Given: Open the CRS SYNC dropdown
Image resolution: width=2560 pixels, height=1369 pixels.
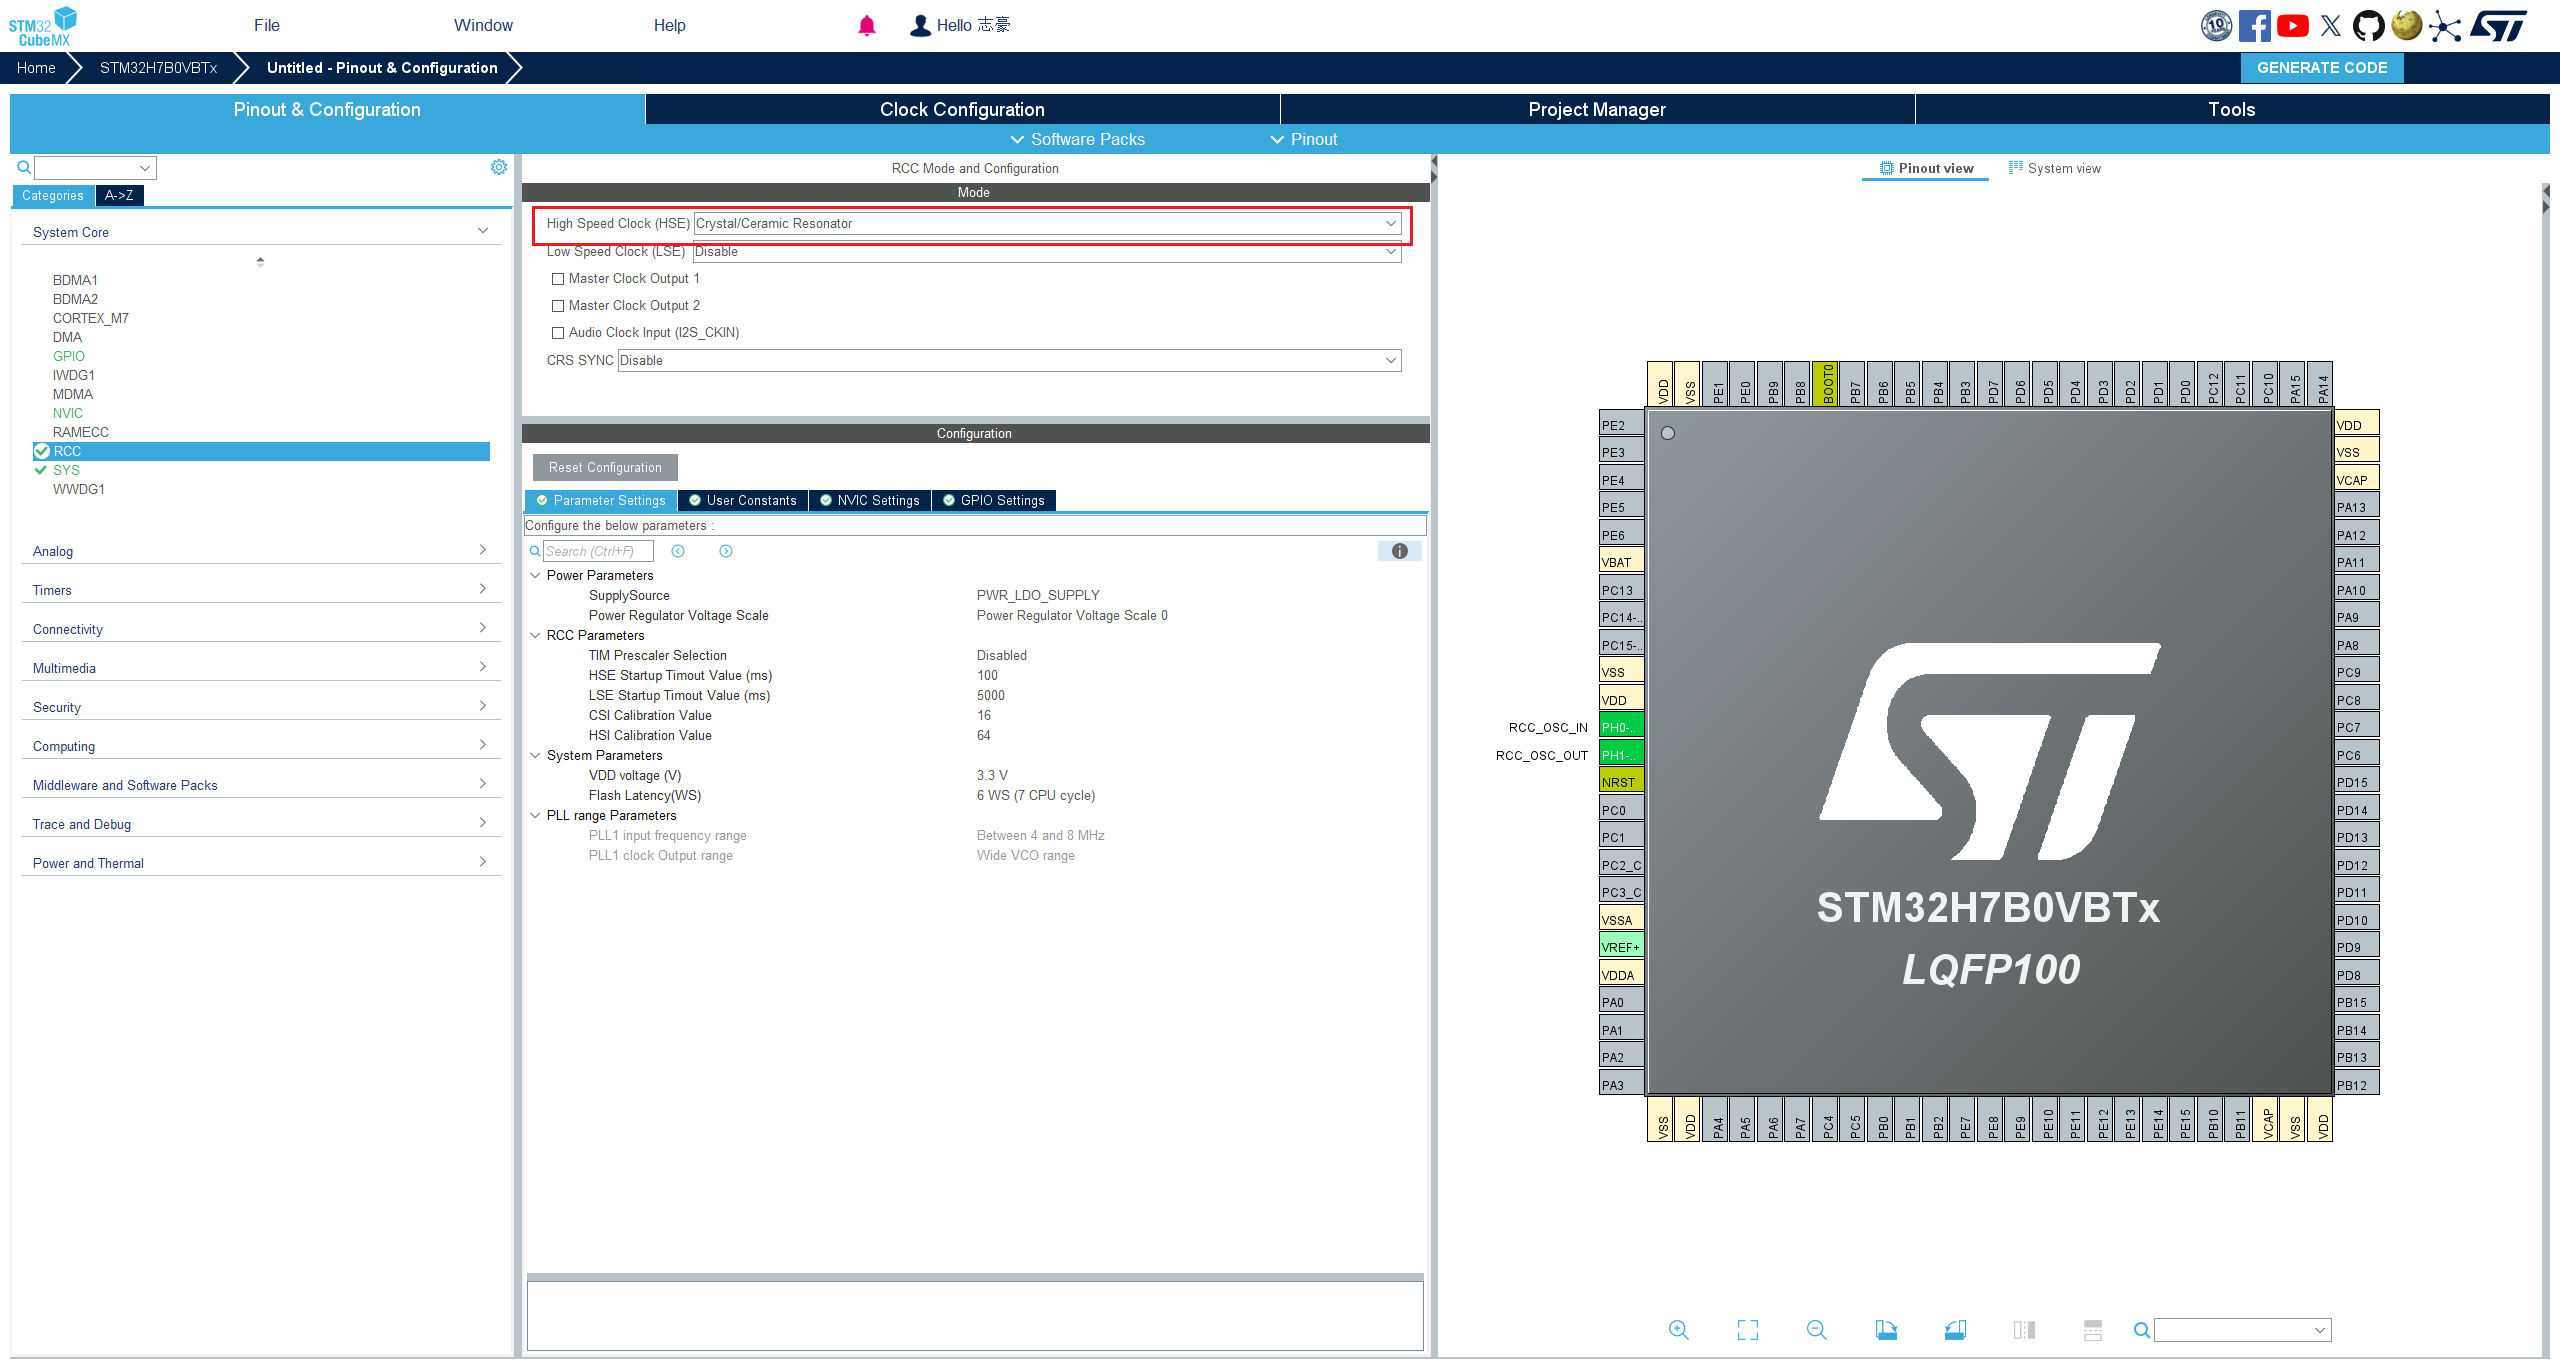Looking at the screenshot, I should [x=1388, y=360].
